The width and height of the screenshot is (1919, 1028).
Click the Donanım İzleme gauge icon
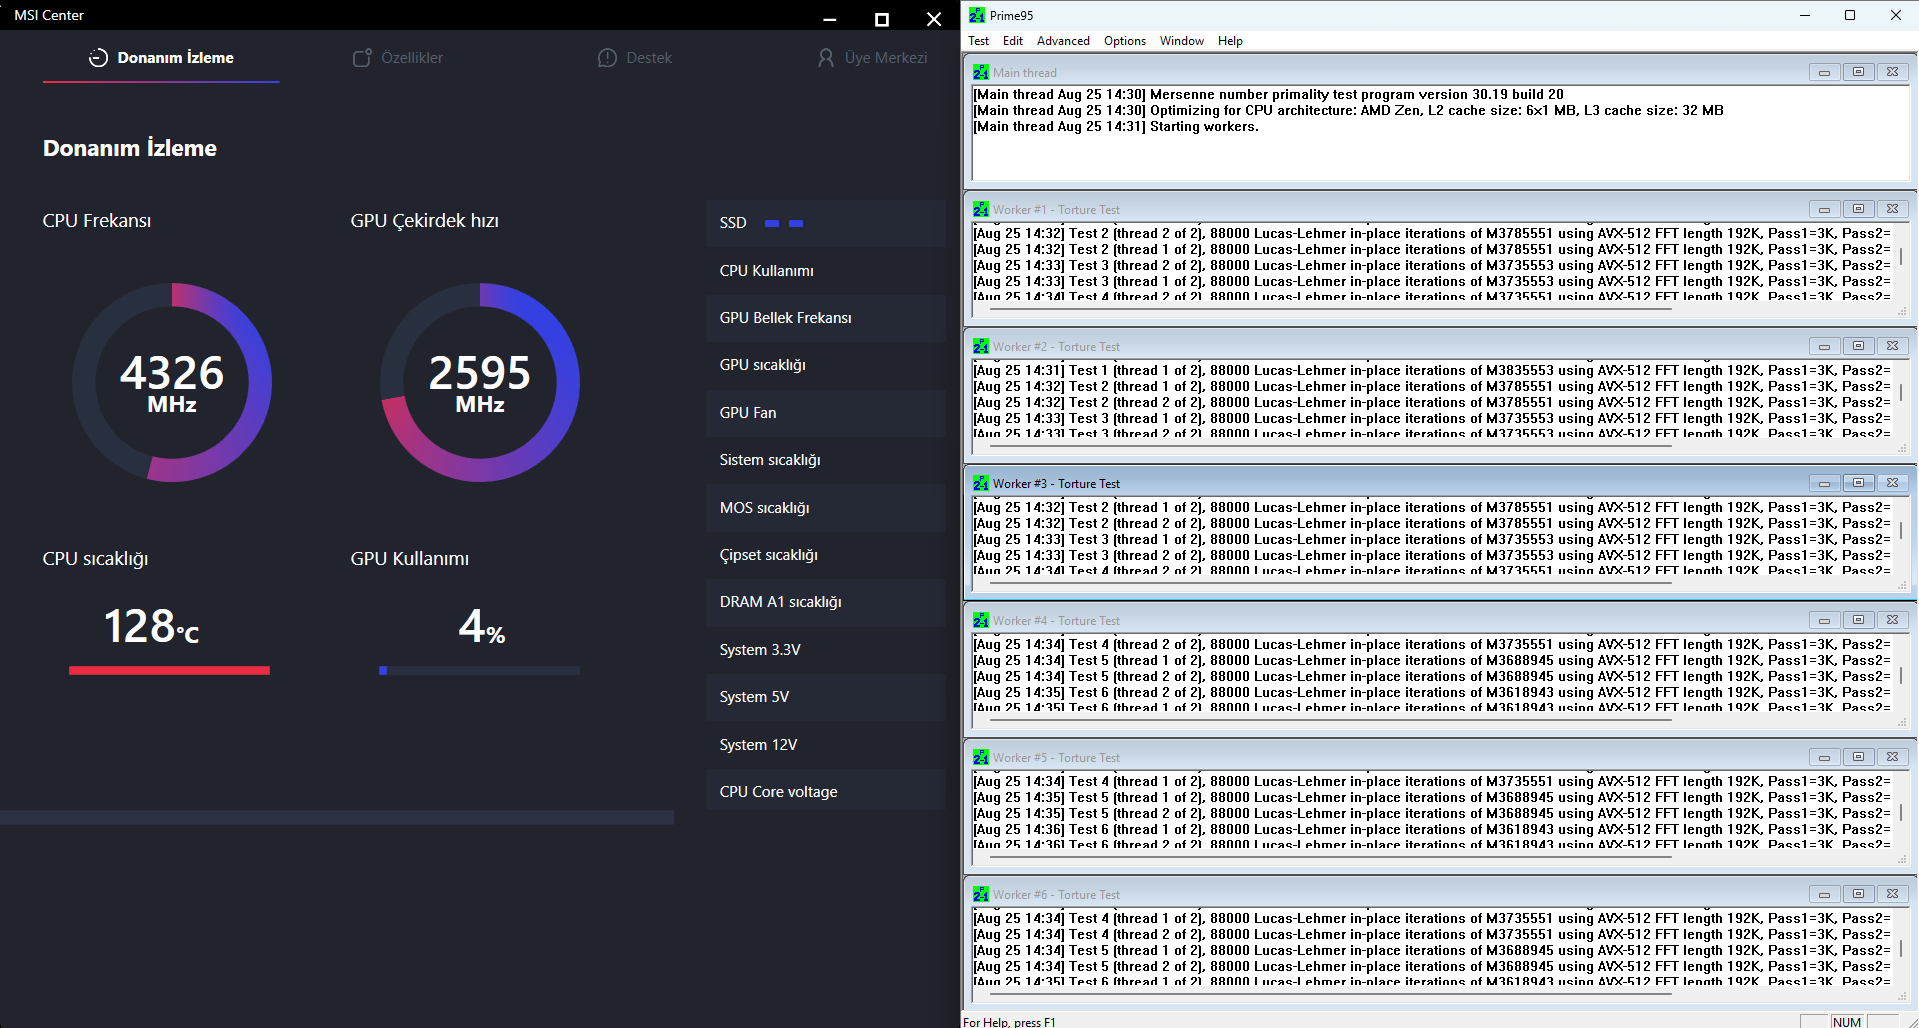pos(98,58)
